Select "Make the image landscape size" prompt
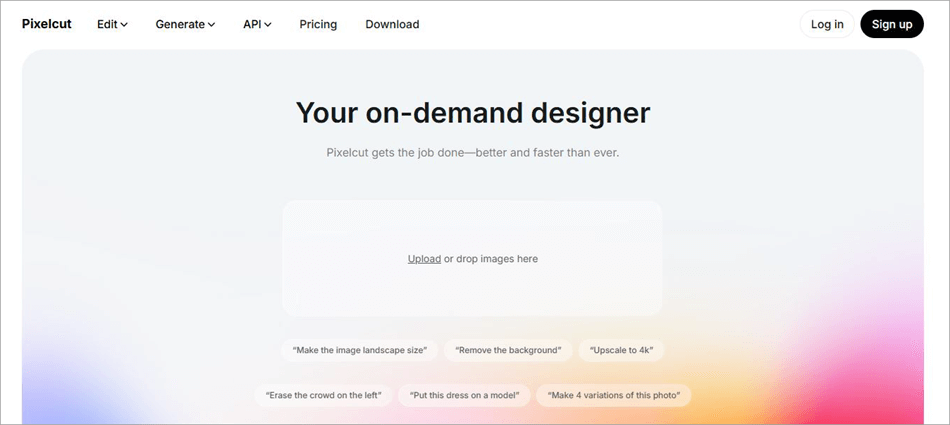 359,351
